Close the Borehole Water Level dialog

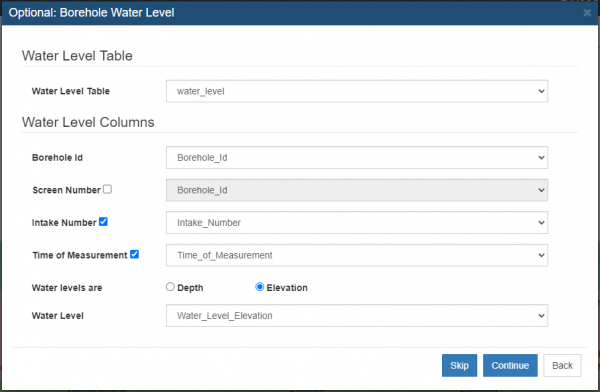[587, 13]
